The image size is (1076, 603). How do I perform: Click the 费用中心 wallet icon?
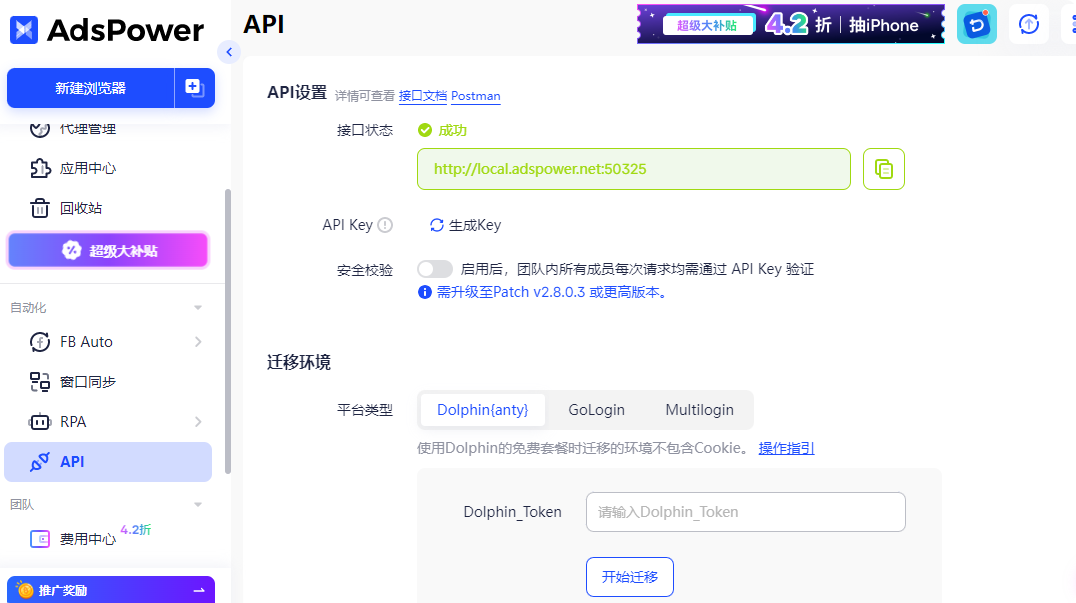pyautogui.click(x=40, y=539)
